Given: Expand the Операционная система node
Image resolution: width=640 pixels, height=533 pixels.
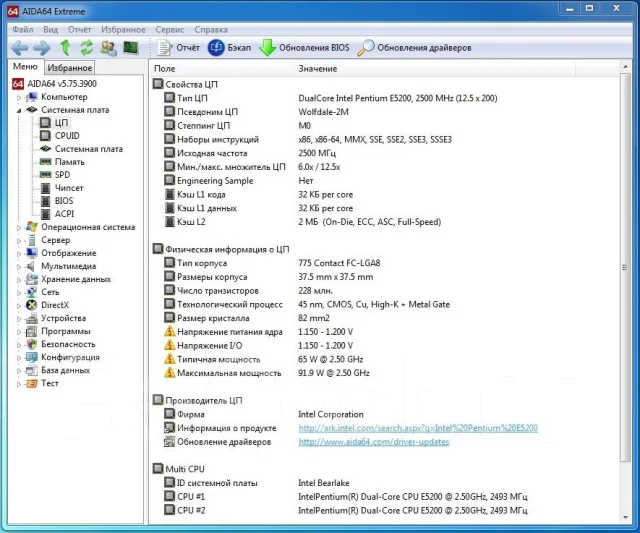Looking at the screenshot, I should click(19, 228).
